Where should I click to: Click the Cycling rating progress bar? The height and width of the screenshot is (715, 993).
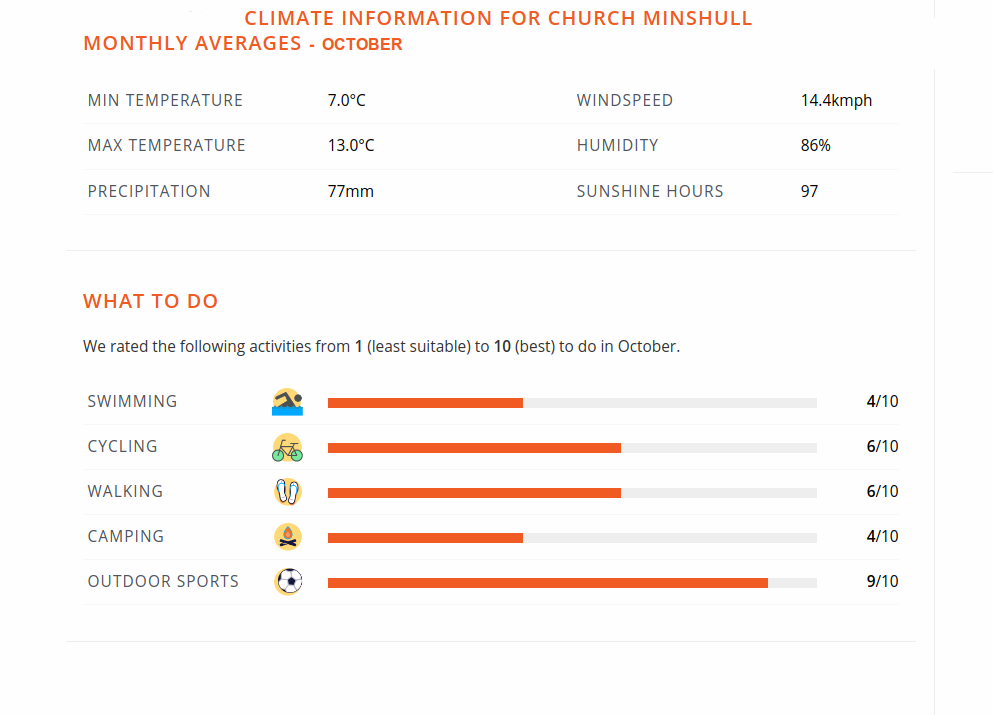coord(572,448)
